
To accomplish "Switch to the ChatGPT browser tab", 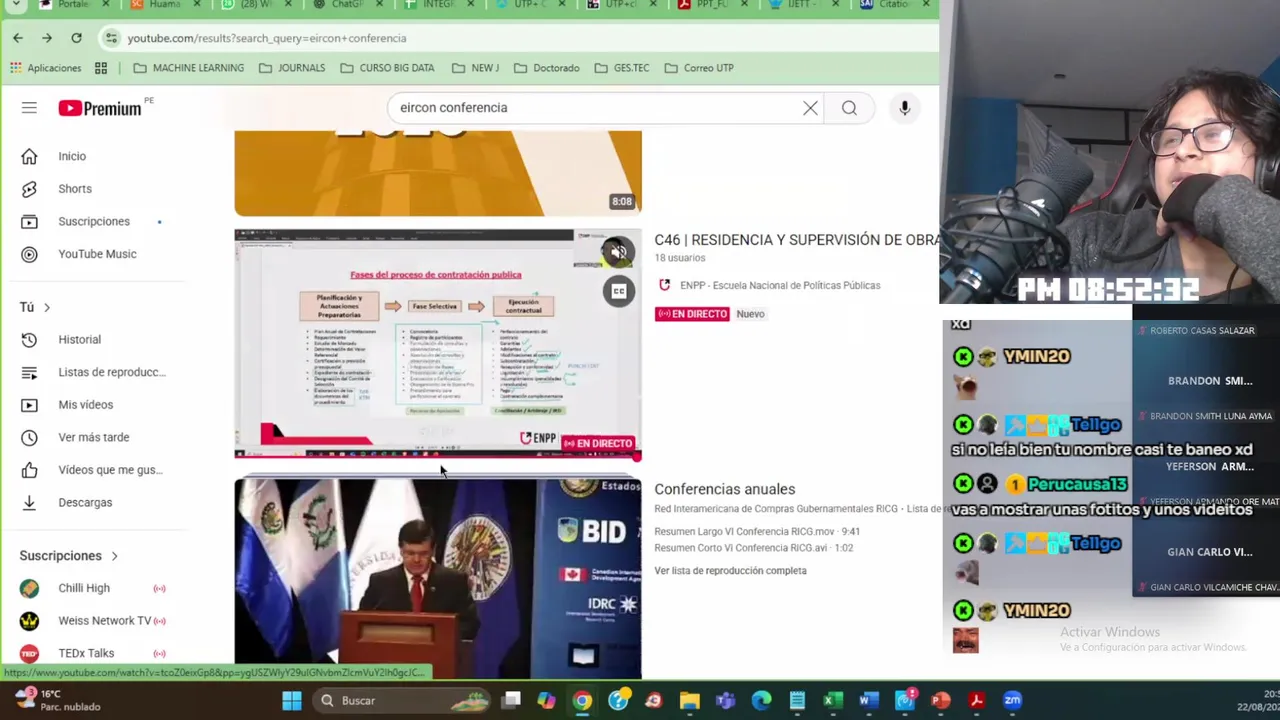I will (345, 5).
